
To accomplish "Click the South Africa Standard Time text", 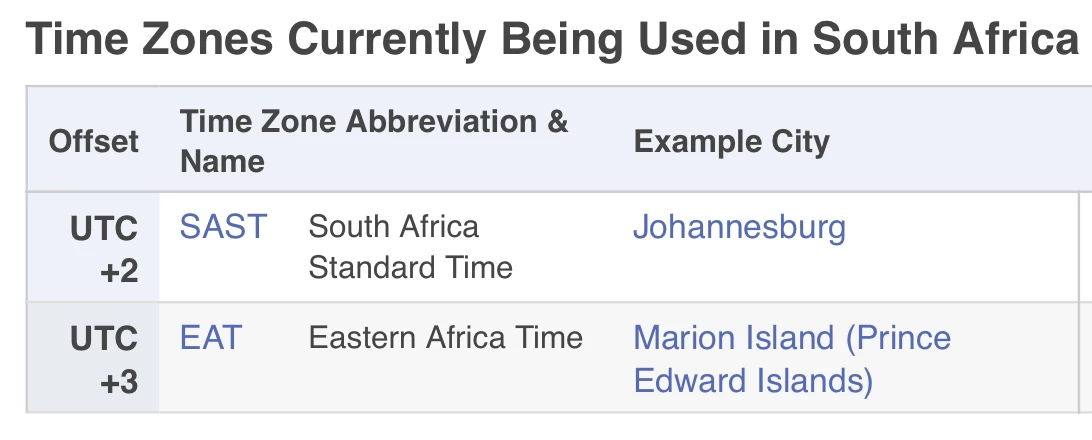I will (x=410, y=247).
